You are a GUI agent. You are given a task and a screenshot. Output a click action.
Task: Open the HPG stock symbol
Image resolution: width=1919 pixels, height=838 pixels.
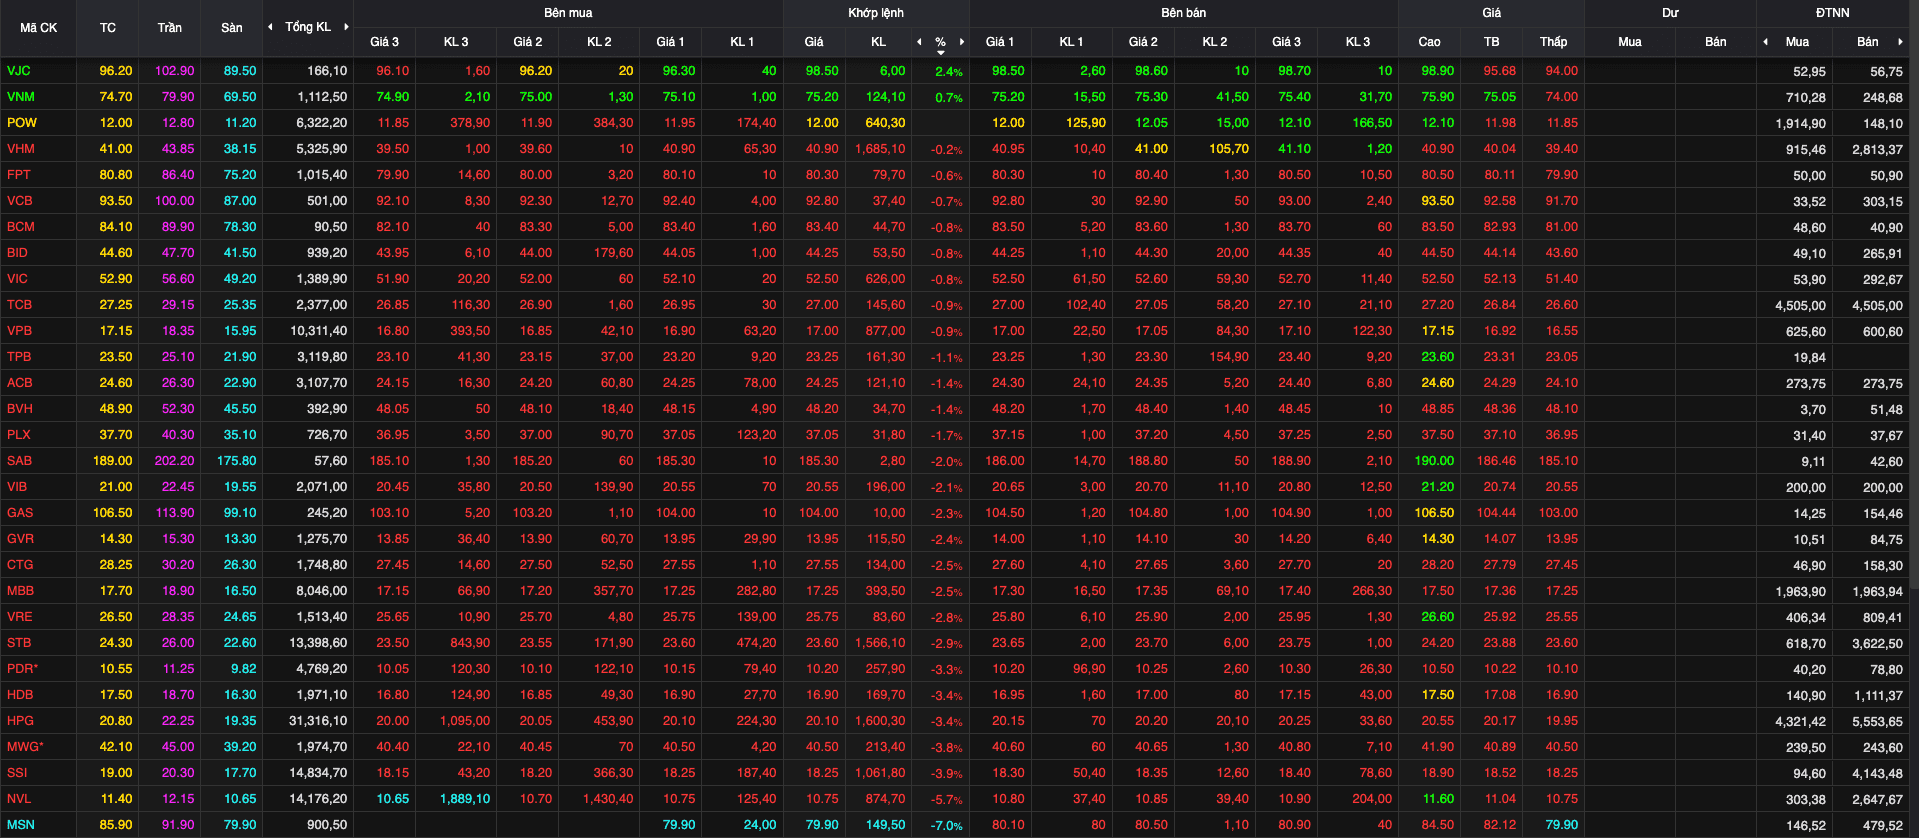[x=20, y=721]
